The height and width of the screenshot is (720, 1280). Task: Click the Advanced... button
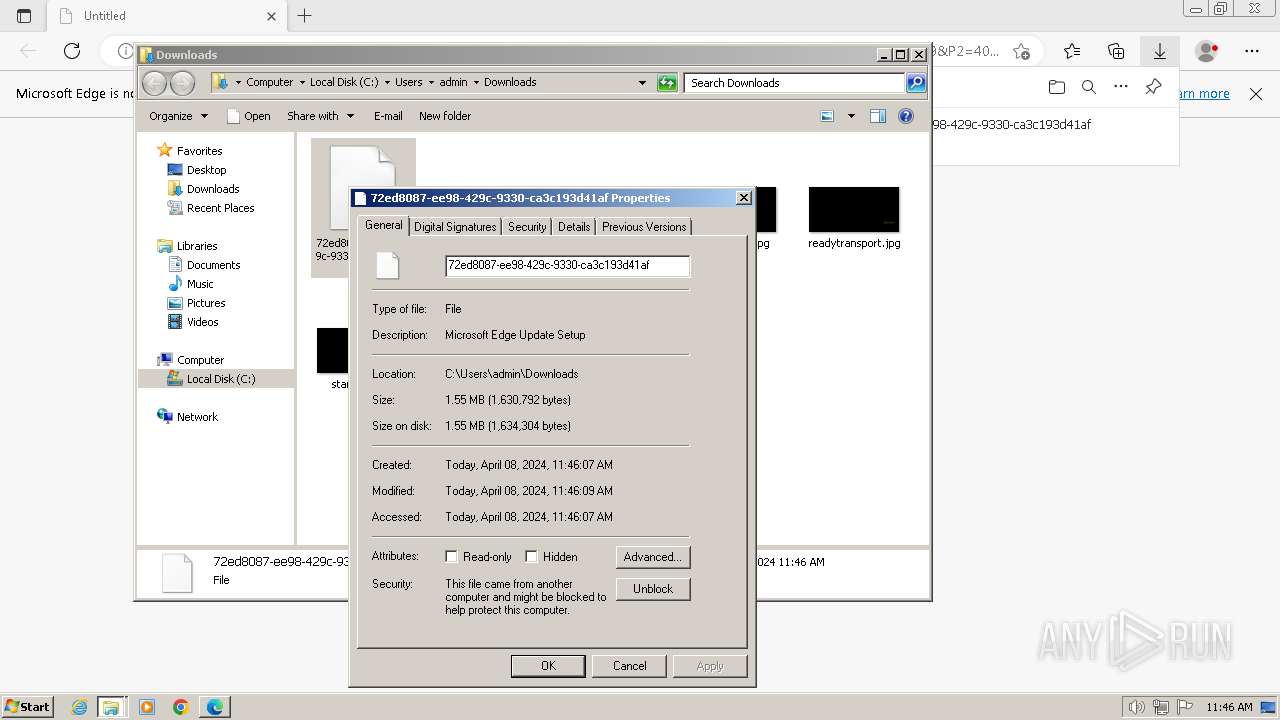tap(653, 557)
